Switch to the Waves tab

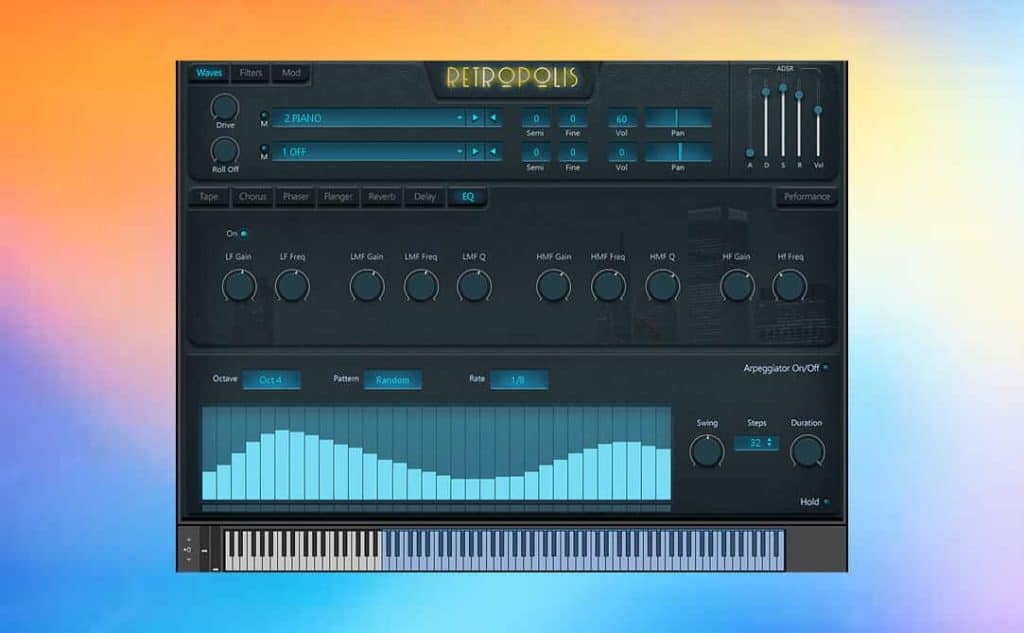209,73
